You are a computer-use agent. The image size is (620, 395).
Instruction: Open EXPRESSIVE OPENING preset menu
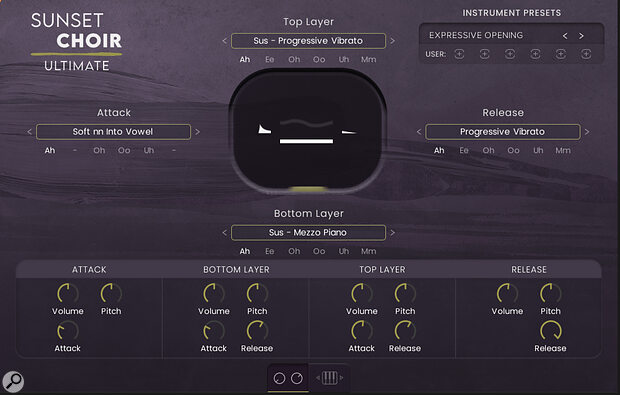[476, 36]
